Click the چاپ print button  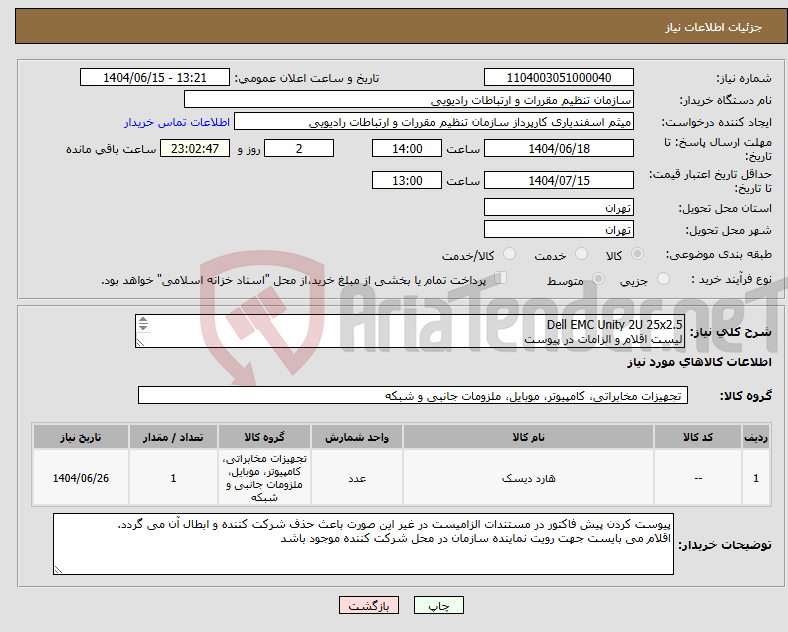pos(439,605)
